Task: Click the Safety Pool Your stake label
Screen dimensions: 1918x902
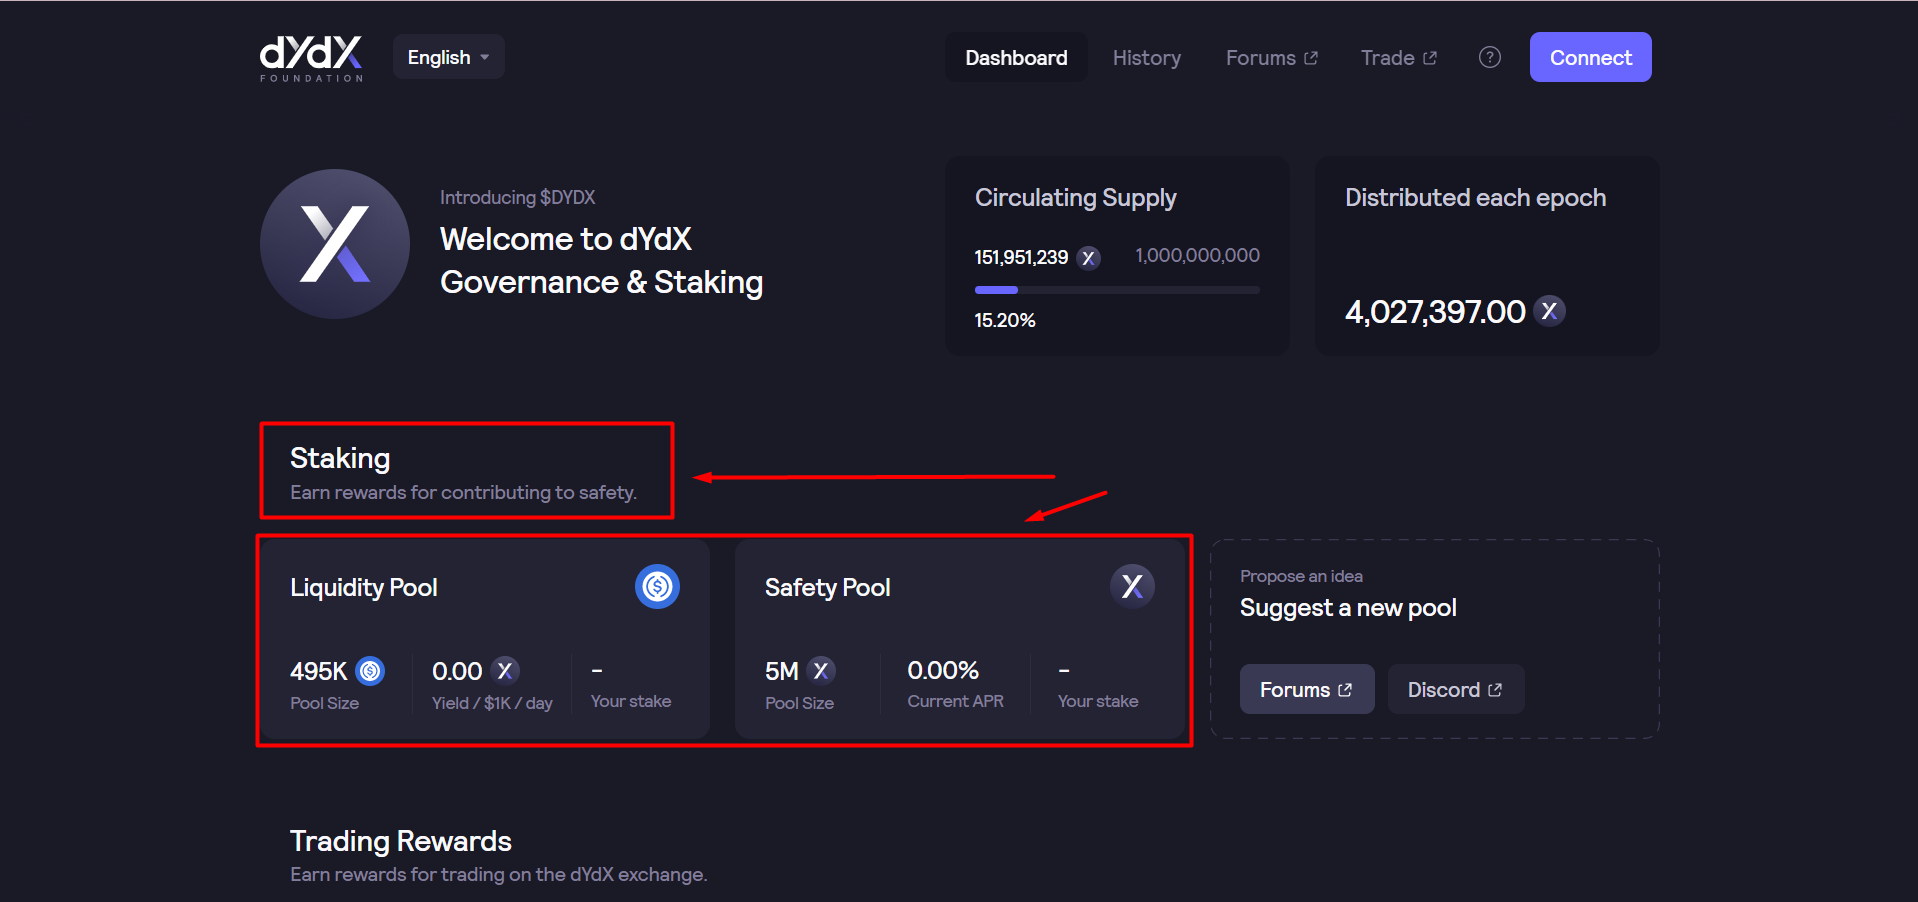Action: (1098, 701)
